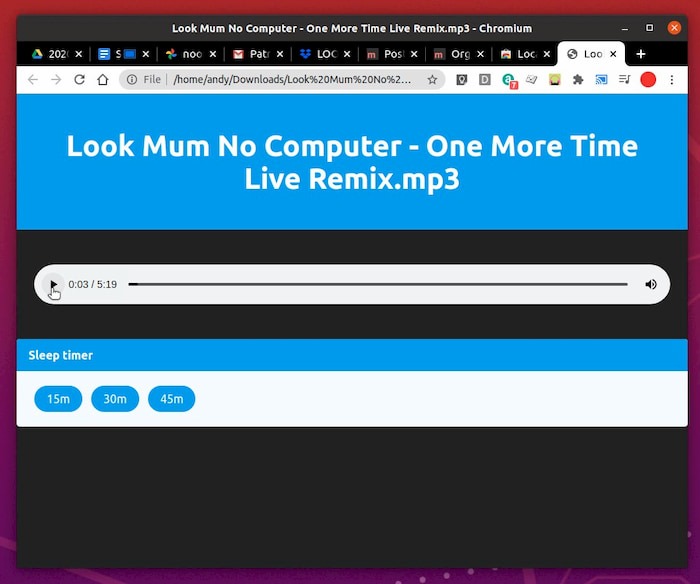Close the Dropbox LOC tab

(347, 54)
